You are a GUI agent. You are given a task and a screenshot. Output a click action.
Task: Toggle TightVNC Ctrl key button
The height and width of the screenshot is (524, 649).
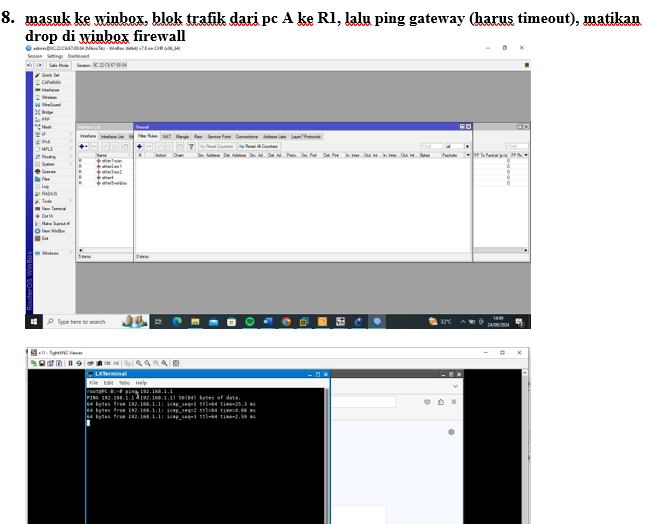click(107, 363)
